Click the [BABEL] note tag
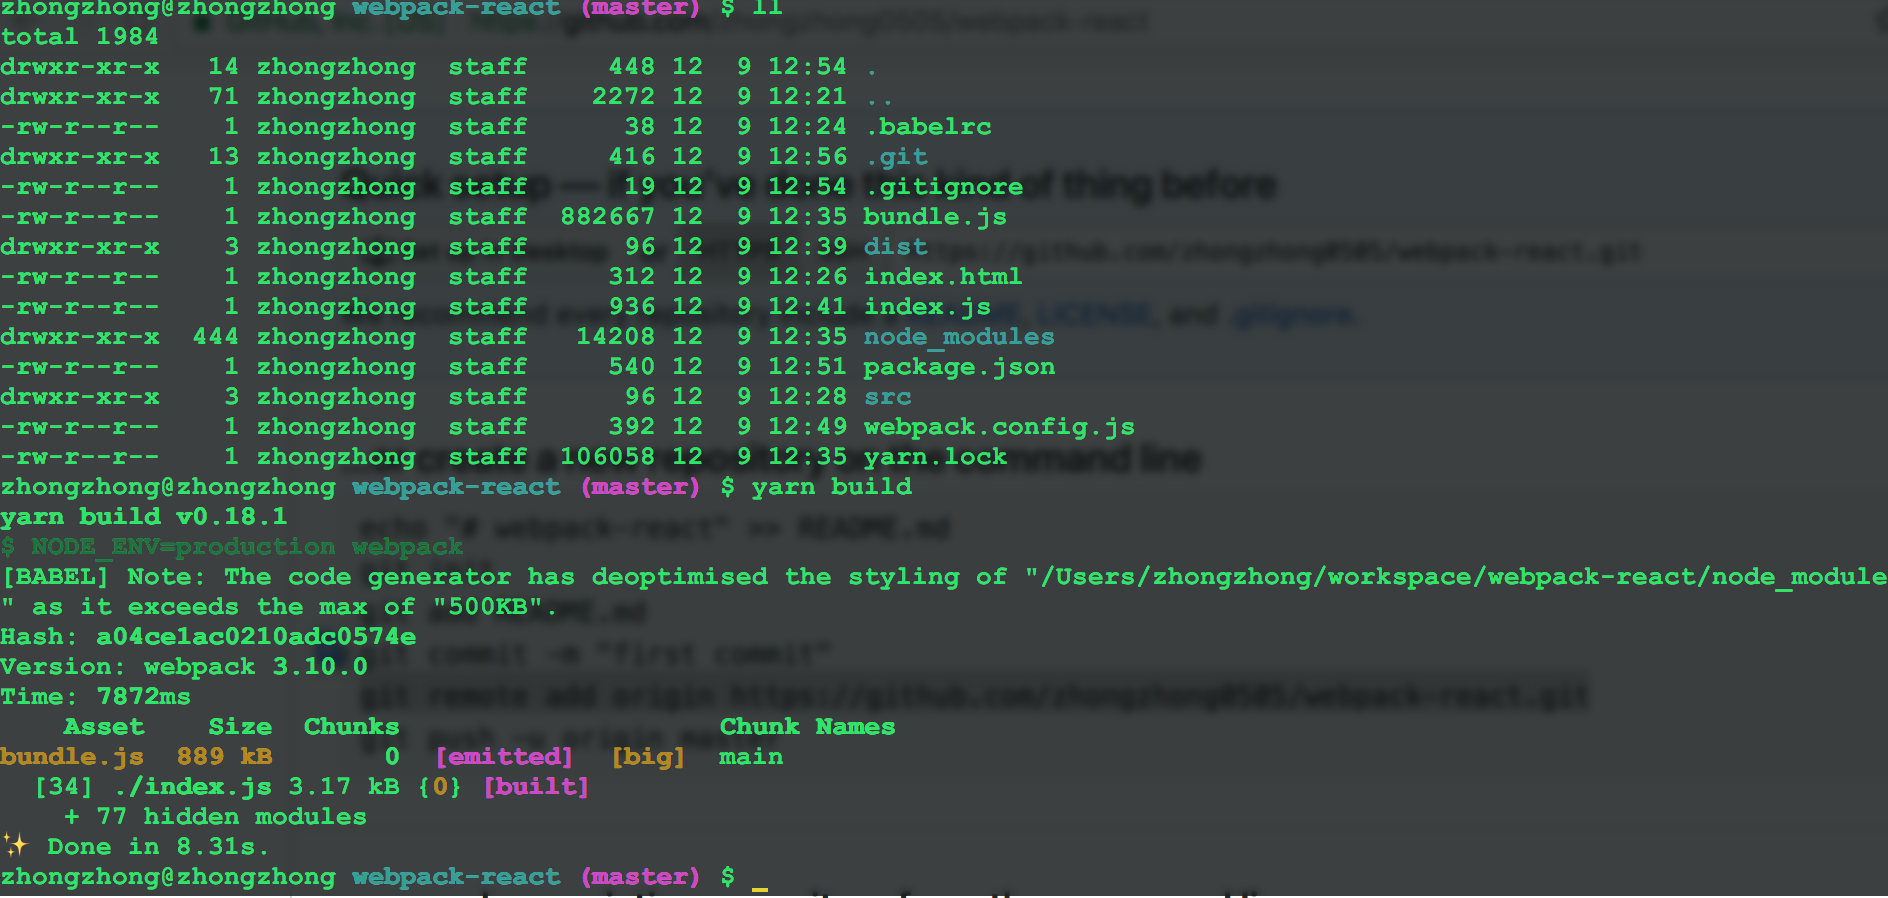Image resolution: width=1888 pixels, height=898 pixels. pos(56,577)
